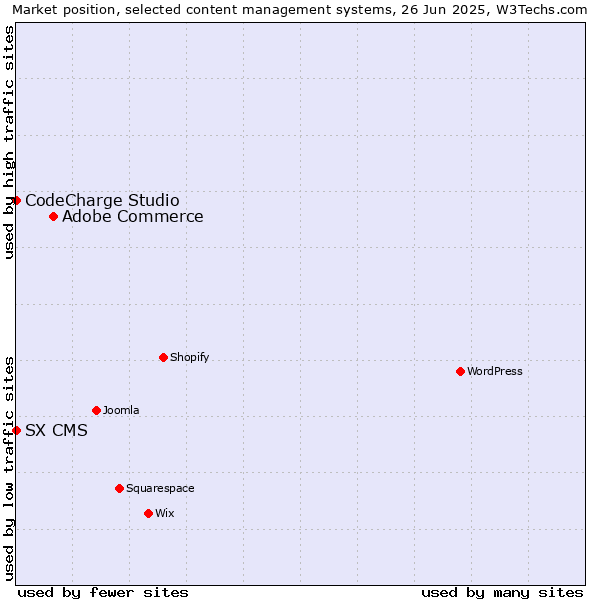600x600 pixels.
Task: Select the SX CMS label
Action: click(56, 430)
